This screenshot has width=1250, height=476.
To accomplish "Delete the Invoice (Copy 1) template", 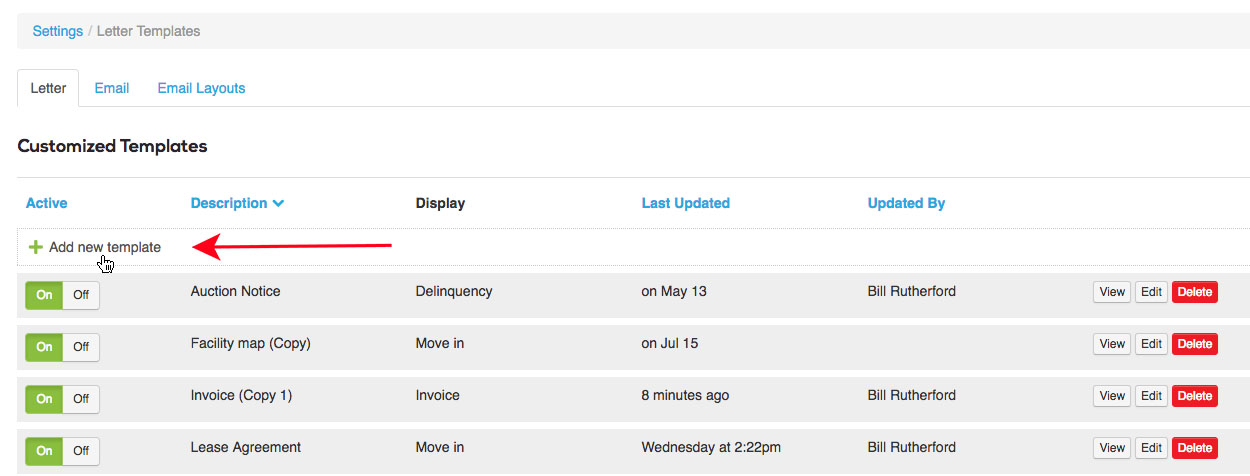I will (1194, 396).
